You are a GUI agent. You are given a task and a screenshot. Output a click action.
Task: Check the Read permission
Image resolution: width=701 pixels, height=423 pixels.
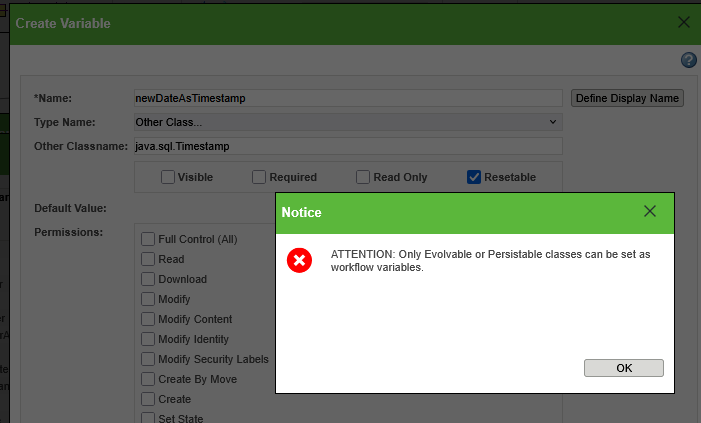tap(148, 259)
